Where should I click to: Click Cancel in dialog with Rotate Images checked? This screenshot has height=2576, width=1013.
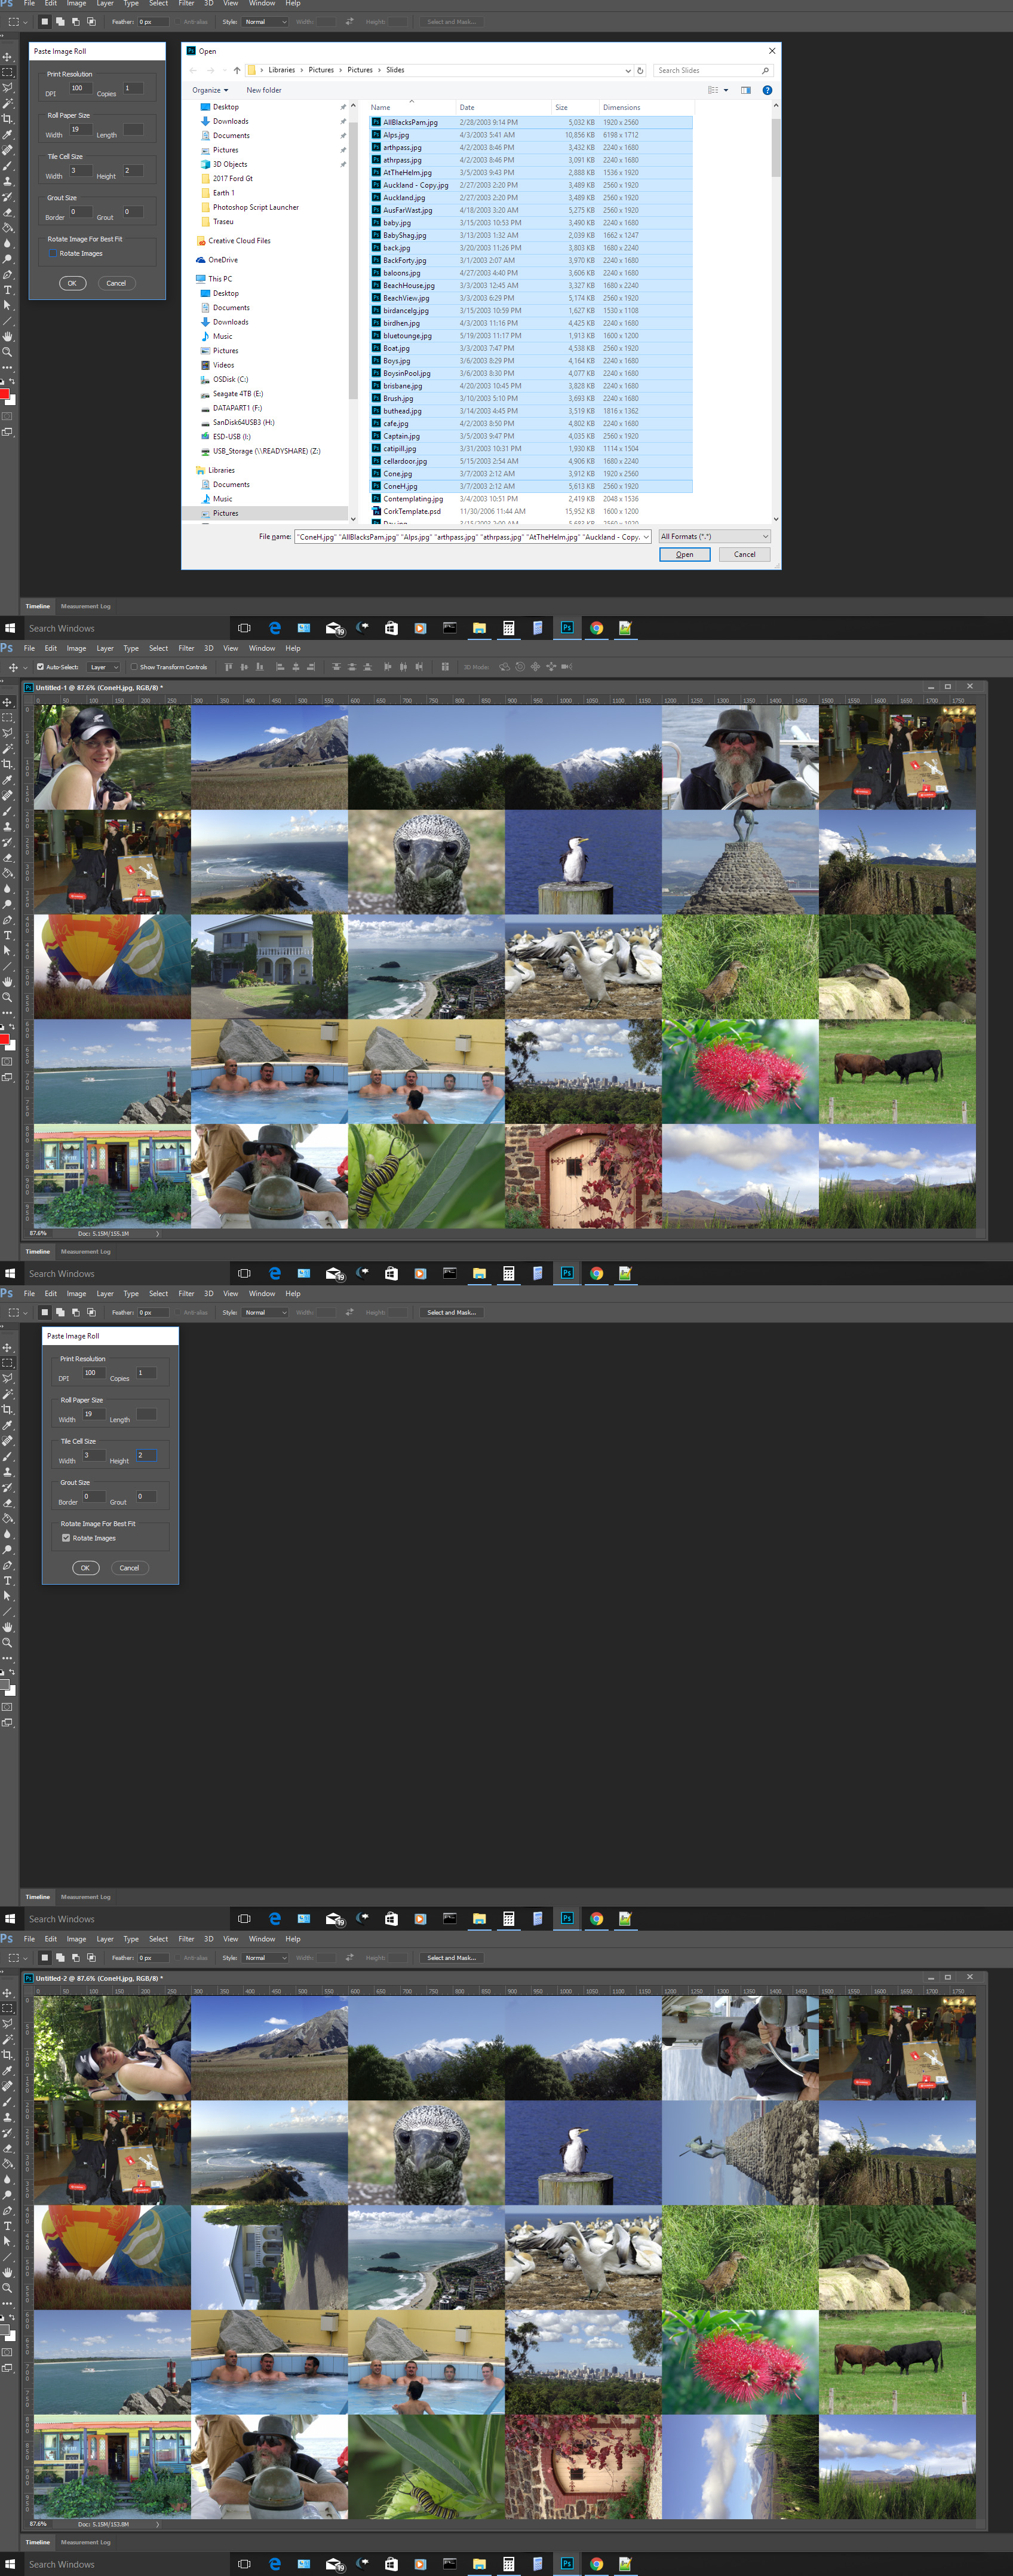[x=129, y=1567]
